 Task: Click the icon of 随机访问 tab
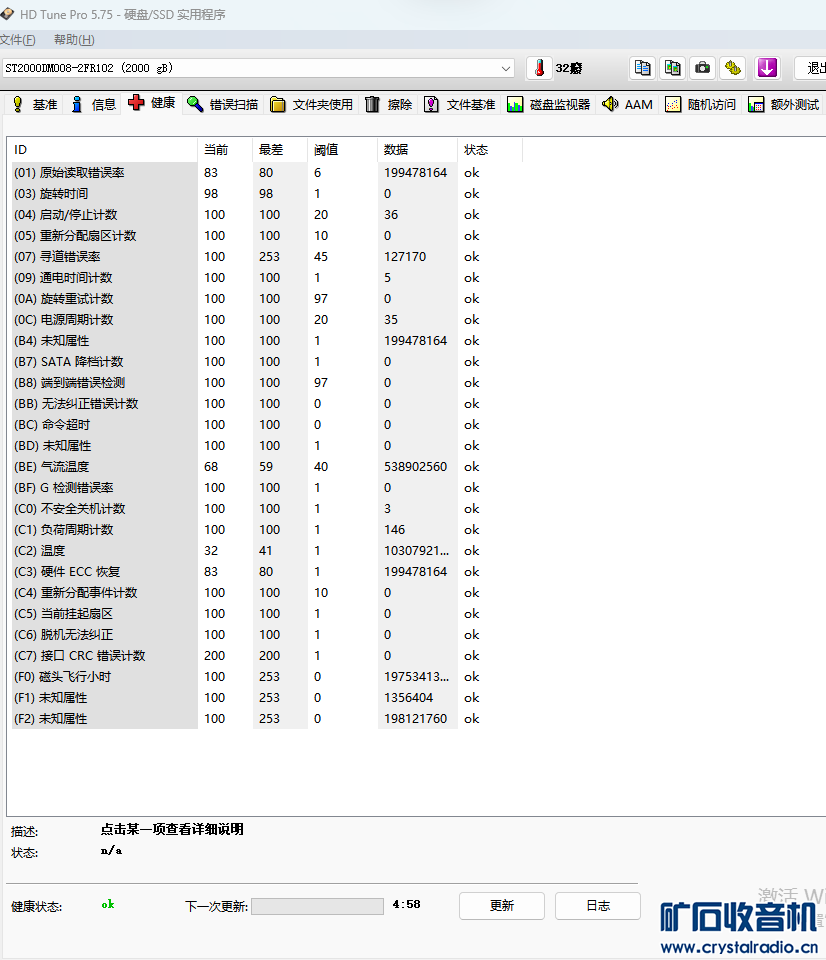(x=673, y=105)
